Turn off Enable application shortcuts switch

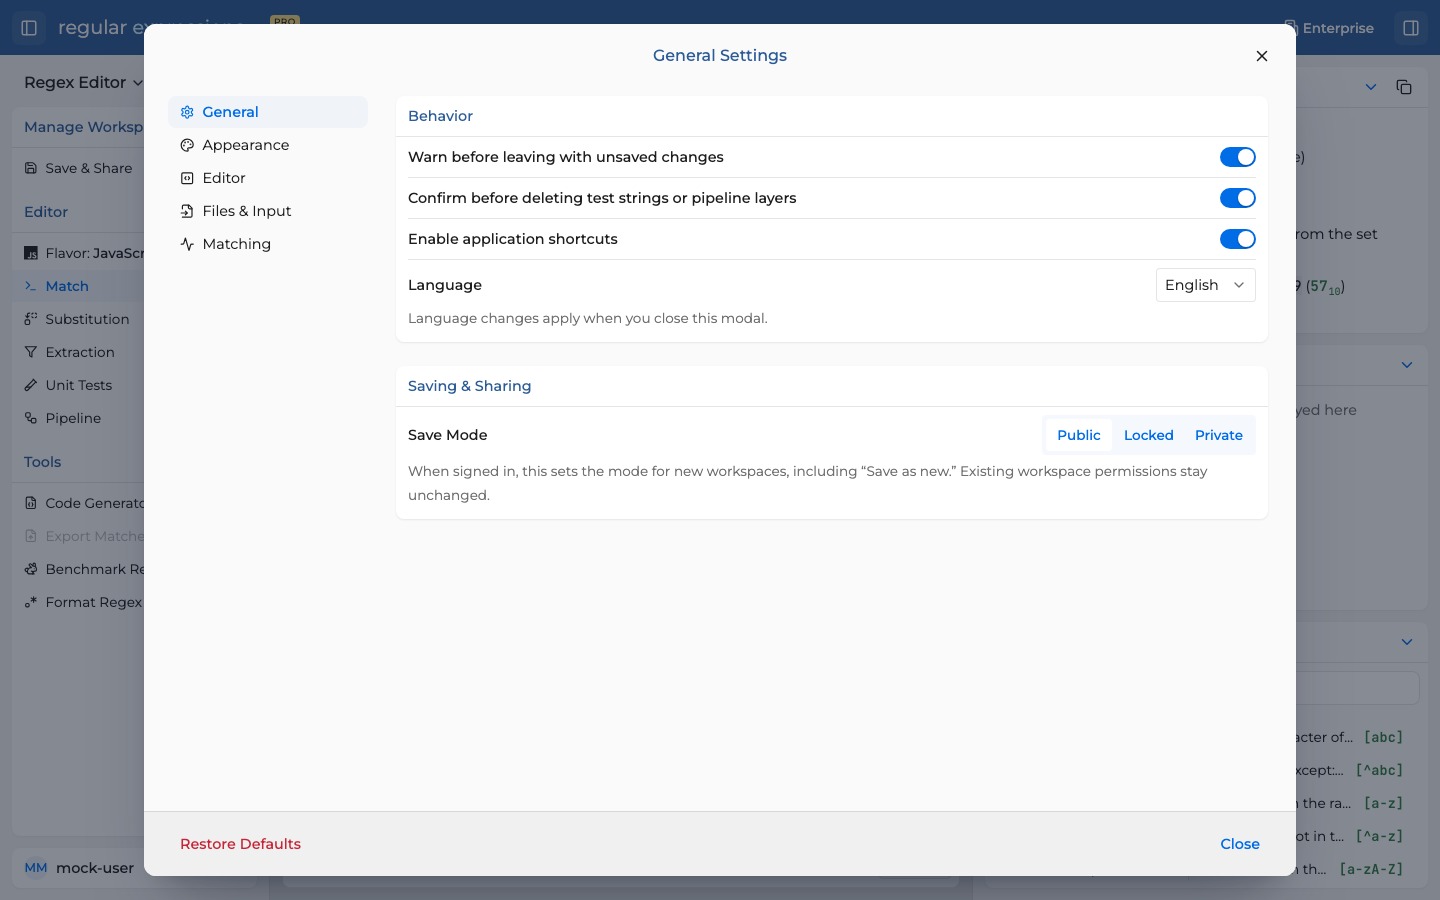coord(1238,239)
